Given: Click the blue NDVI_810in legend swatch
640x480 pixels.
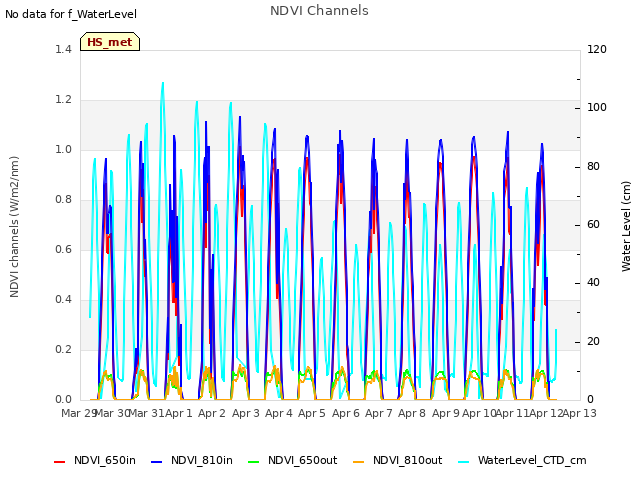Looking at the screenshot, I should click(x=157, y=462).
